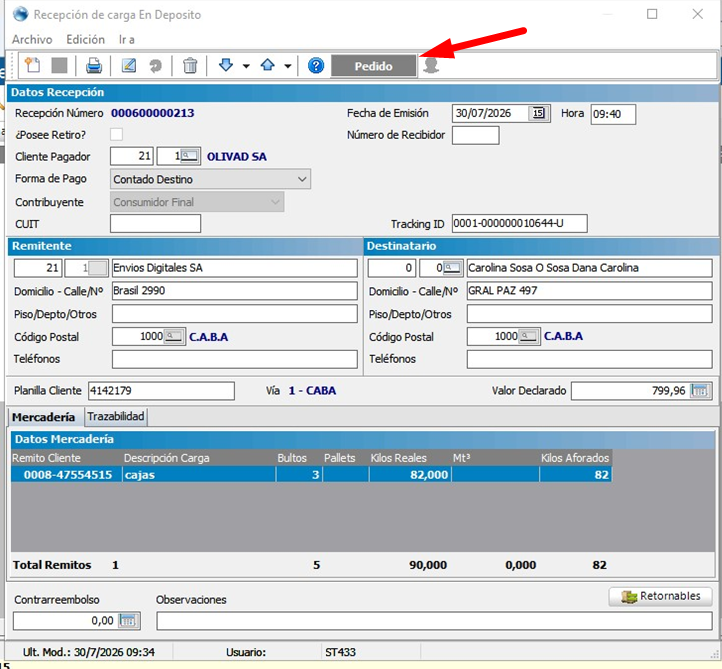722x669 pixels.
Task: Open dropdown arrow next to down arrow icon
Action: (x=246, y=66)
